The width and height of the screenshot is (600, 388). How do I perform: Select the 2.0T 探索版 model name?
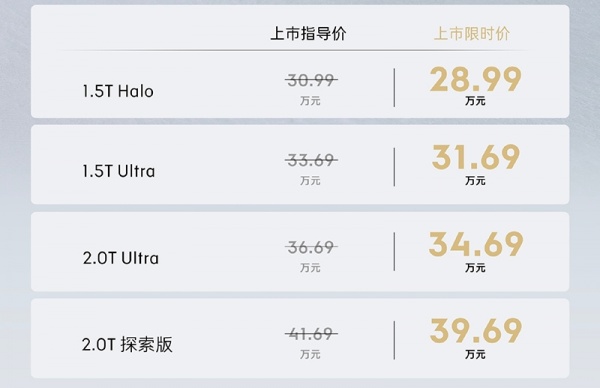(x=127, y=344)
